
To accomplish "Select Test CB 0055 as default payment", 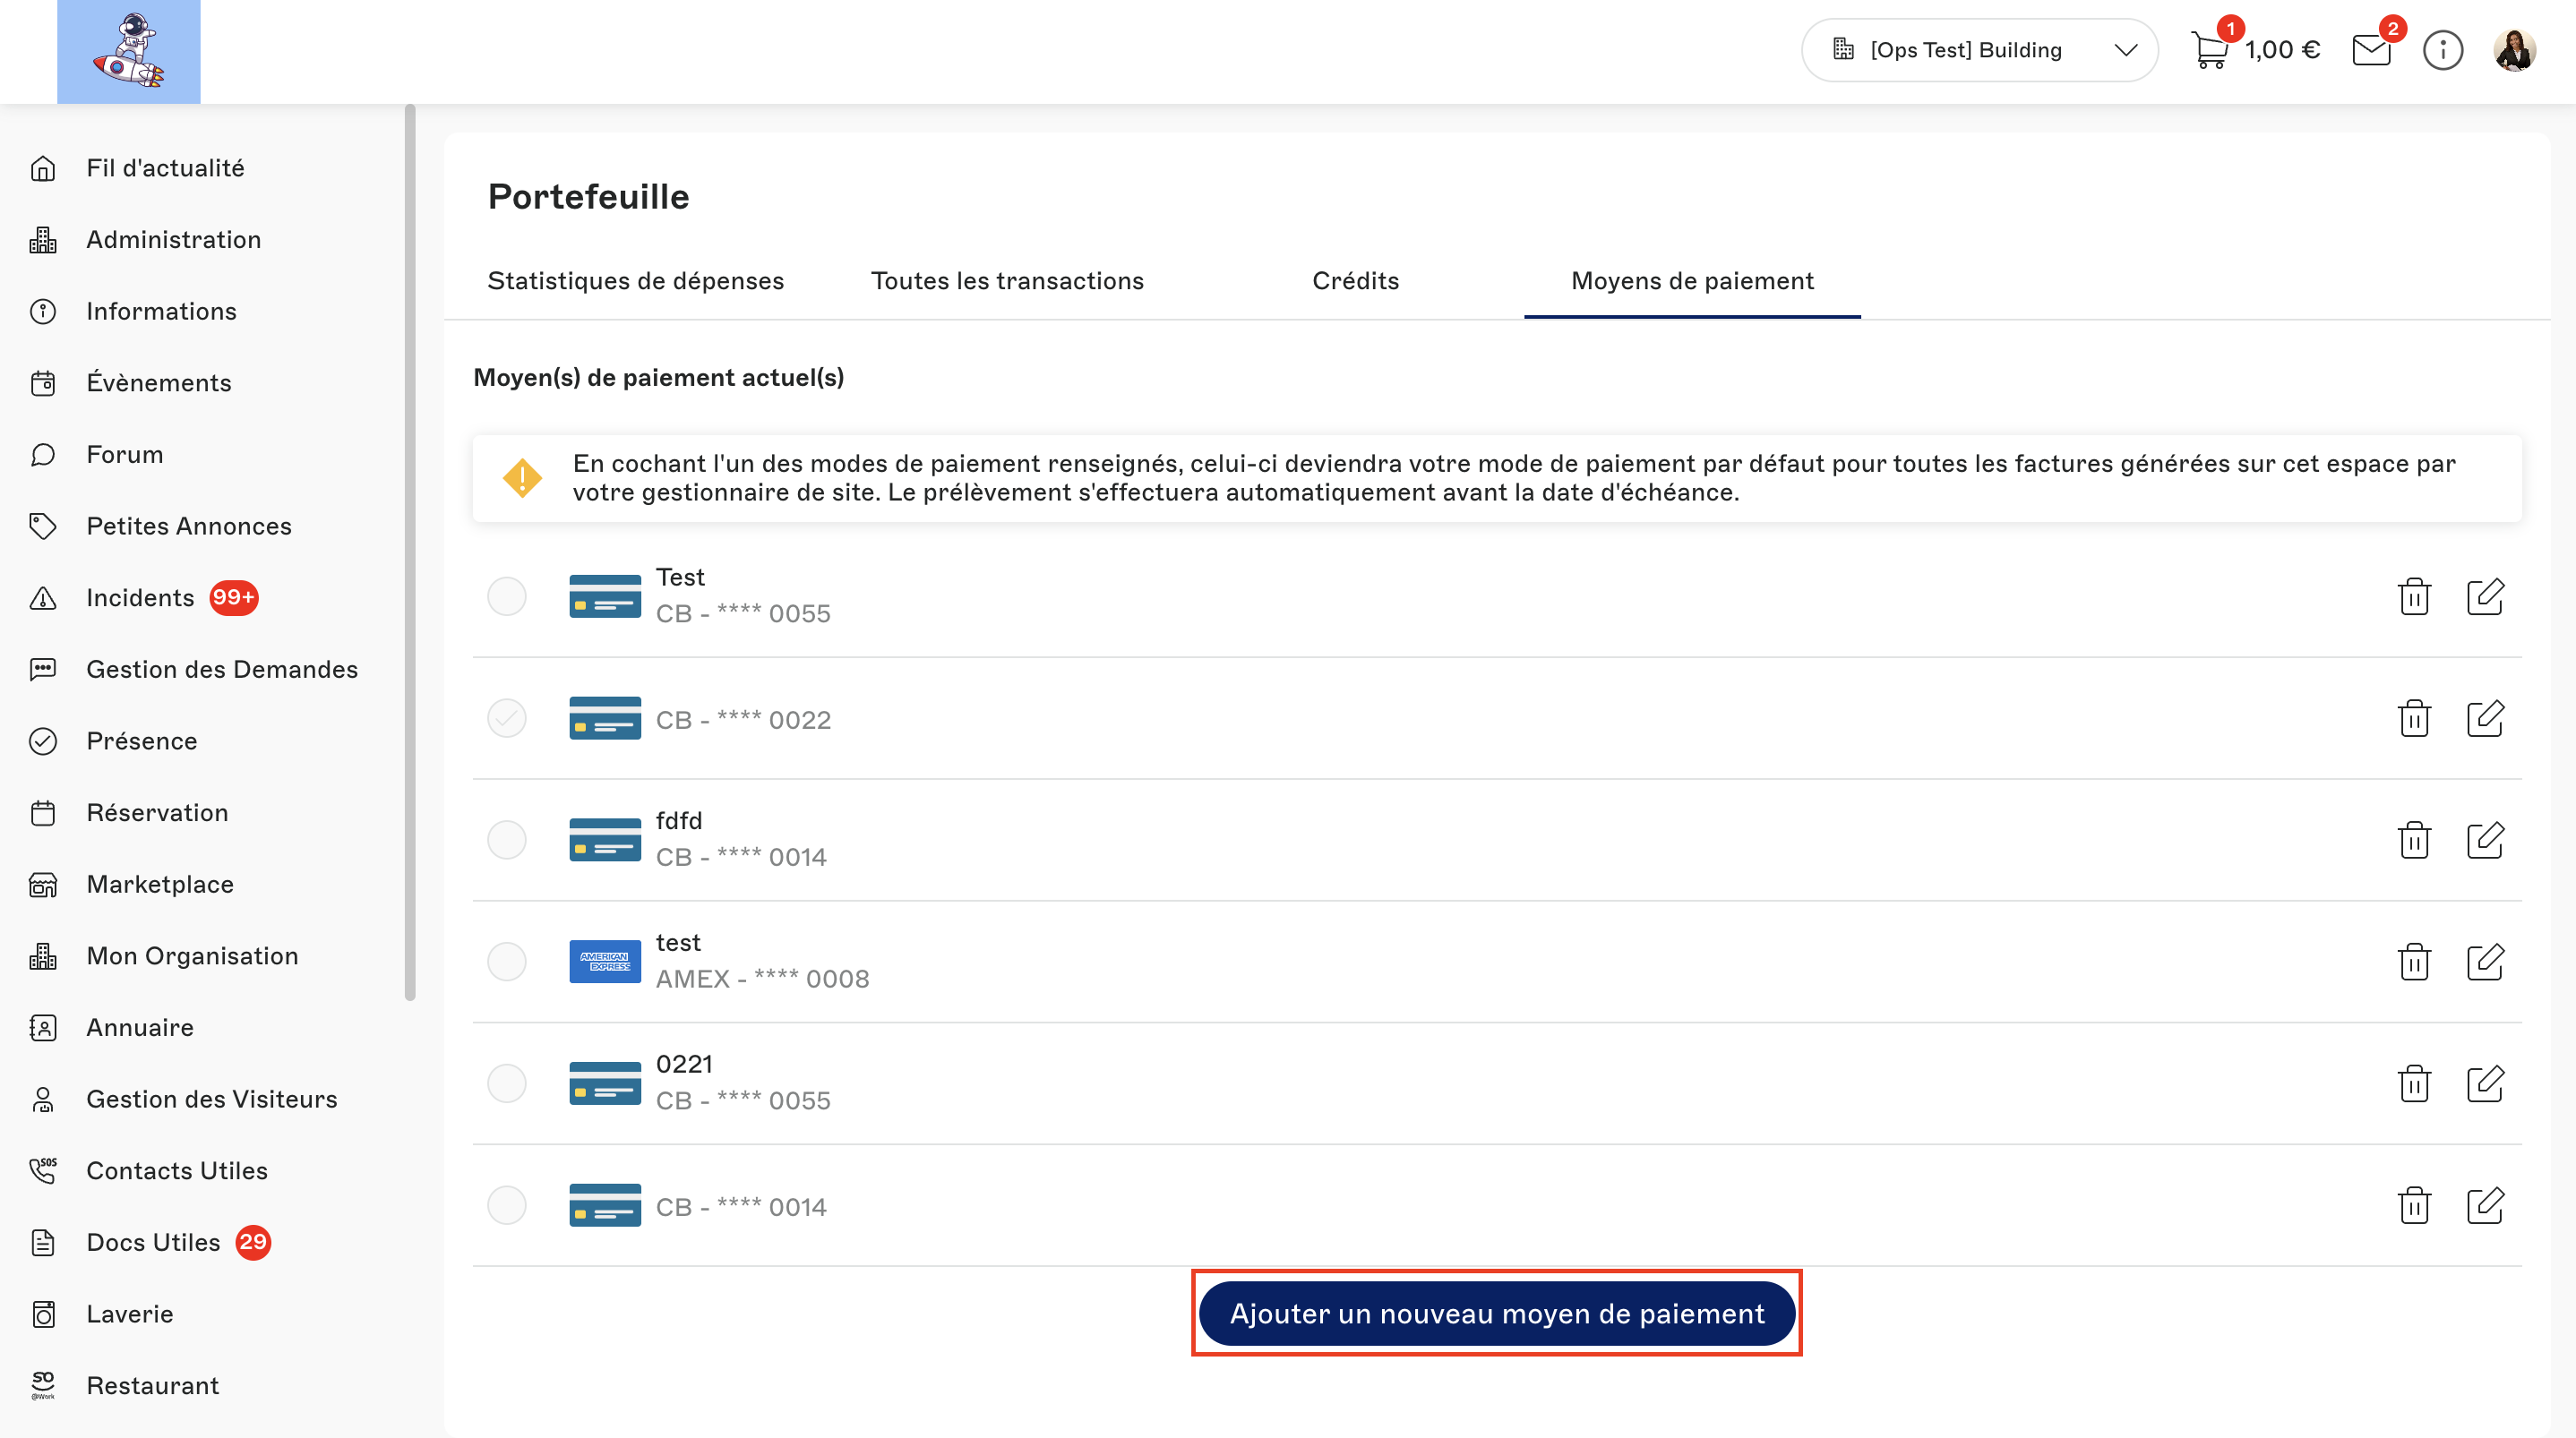I will click(x=507, y=597).
